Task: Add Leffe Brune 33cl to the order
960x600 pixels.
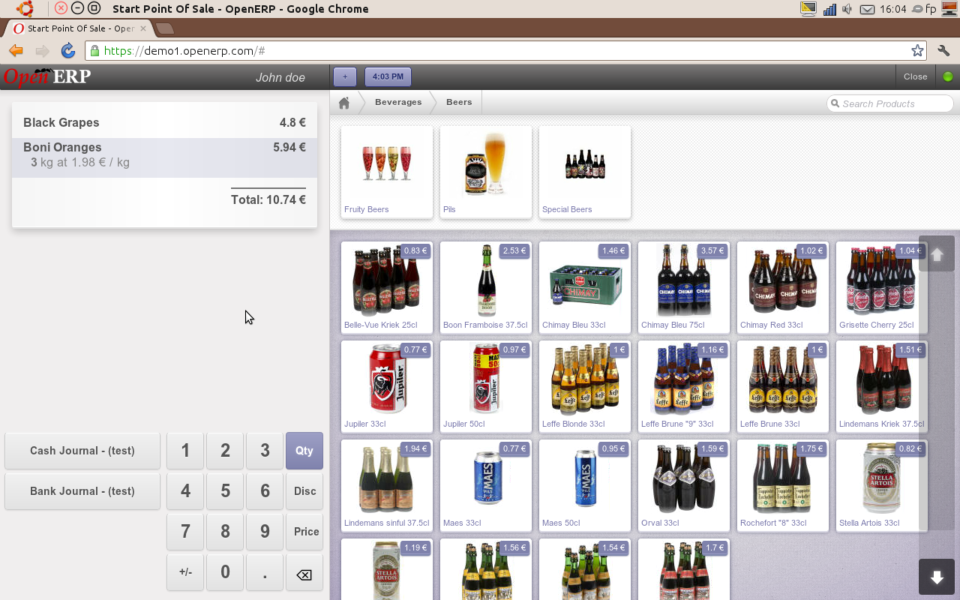Action: [x=783, y=386]
